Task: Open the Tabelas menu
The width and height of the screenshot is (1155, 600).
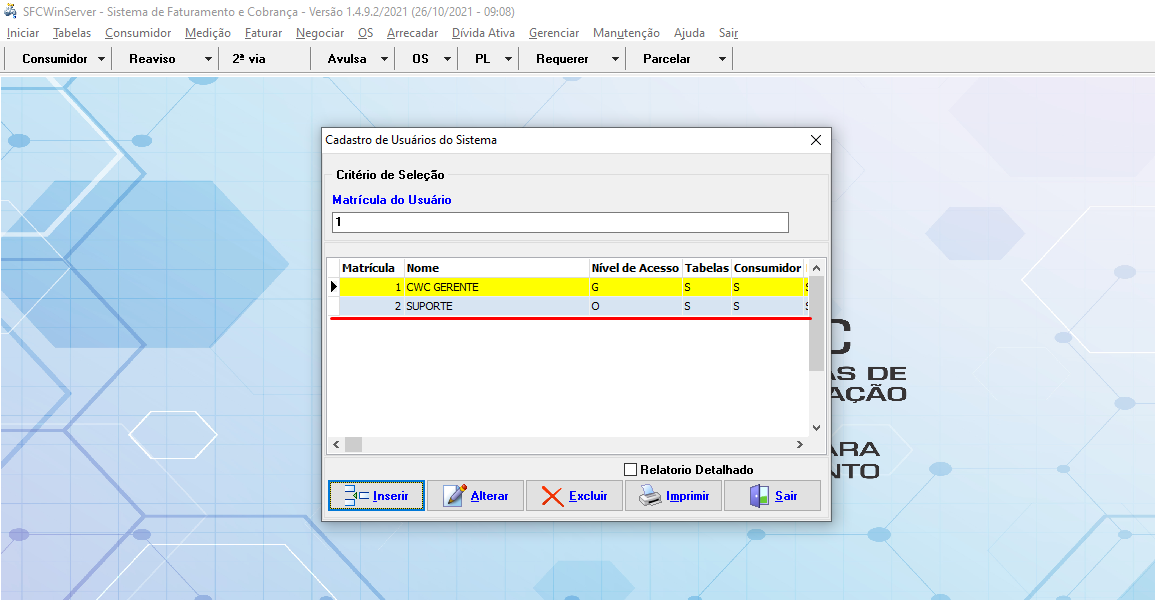Action: (x=71, y=33)
